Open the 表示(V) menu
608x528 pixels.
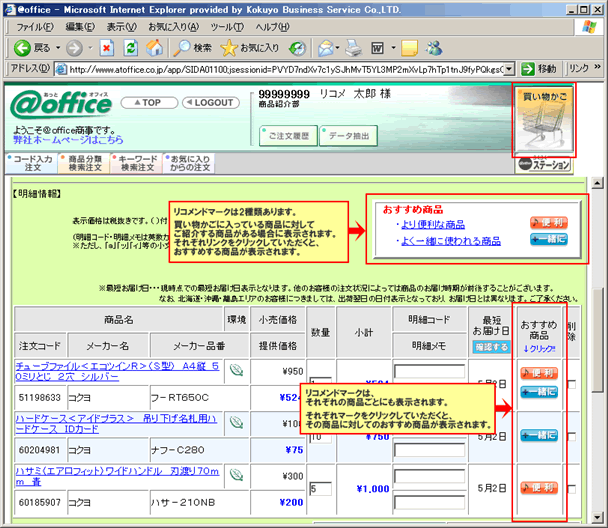pos(122,27)
